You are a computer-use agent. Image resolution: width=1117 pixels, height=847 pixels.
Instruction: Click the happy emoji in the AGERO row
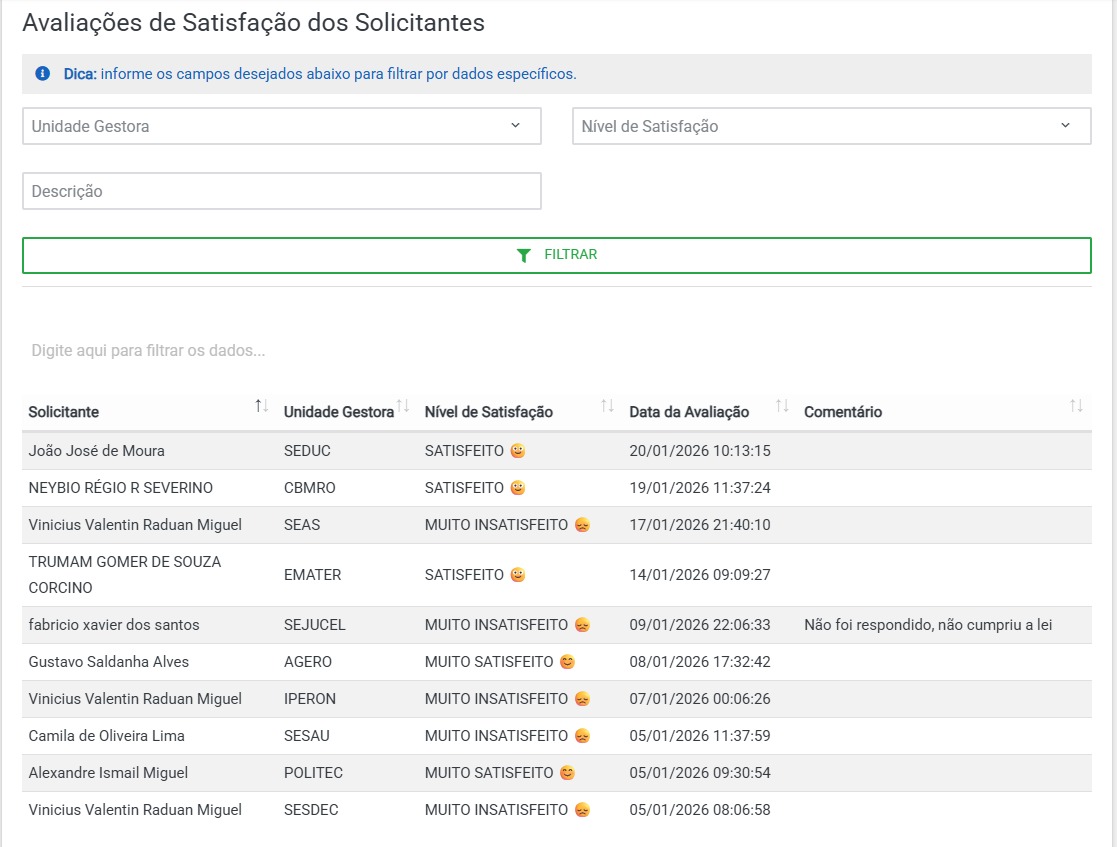[x=567, y=662]
